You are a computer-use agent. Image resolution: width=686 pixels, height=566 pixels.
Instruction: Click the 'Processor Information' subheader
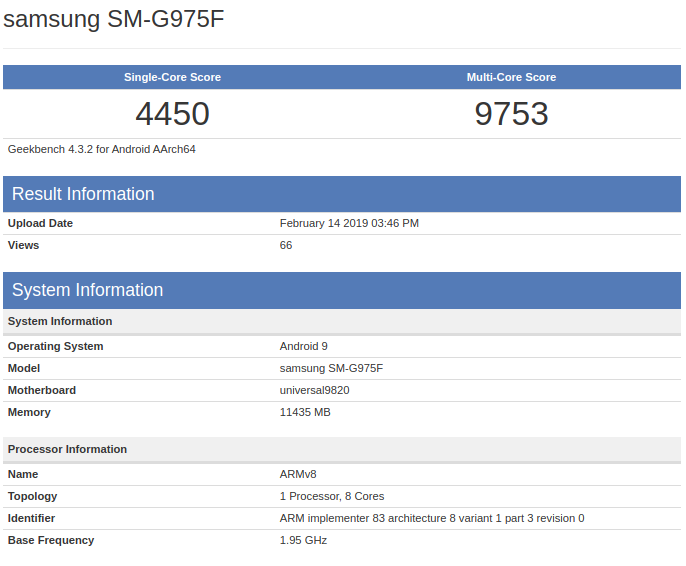(x=342, y=450)
